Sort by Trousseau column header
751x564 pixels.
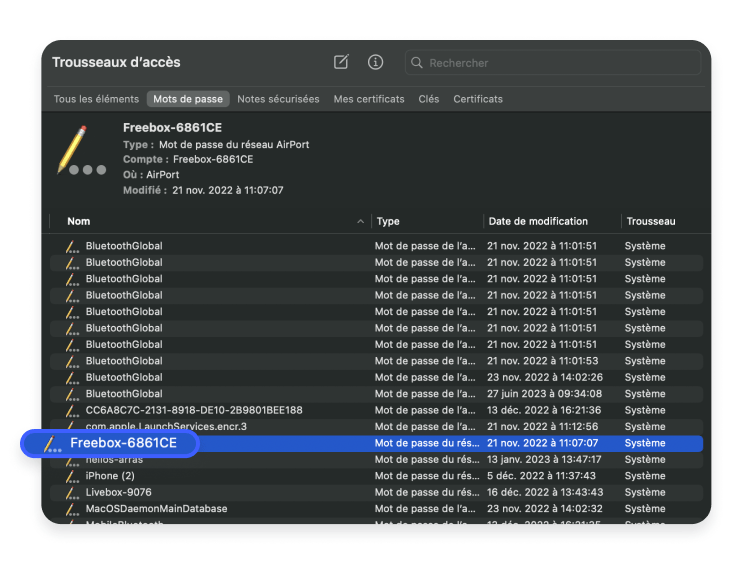coord(651,221)
